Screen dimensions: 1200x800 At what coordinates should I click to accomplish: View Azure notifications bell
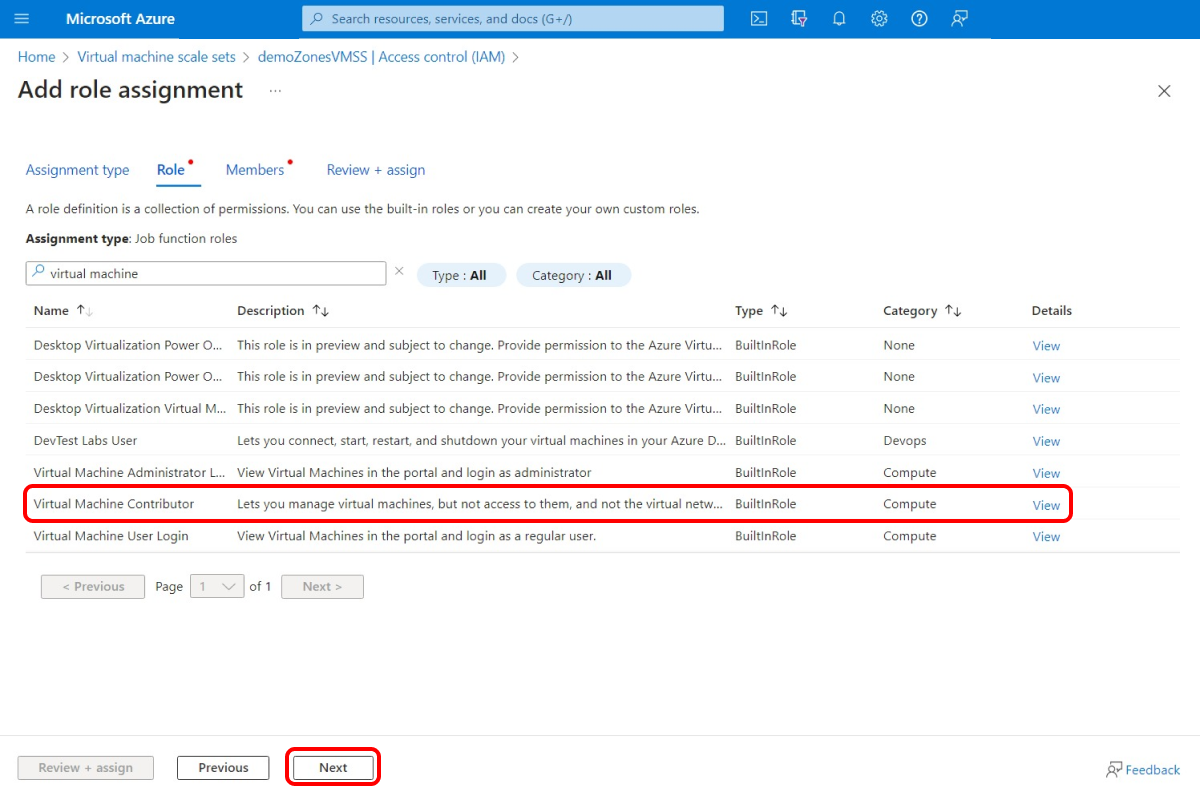[x=839, y=18]
